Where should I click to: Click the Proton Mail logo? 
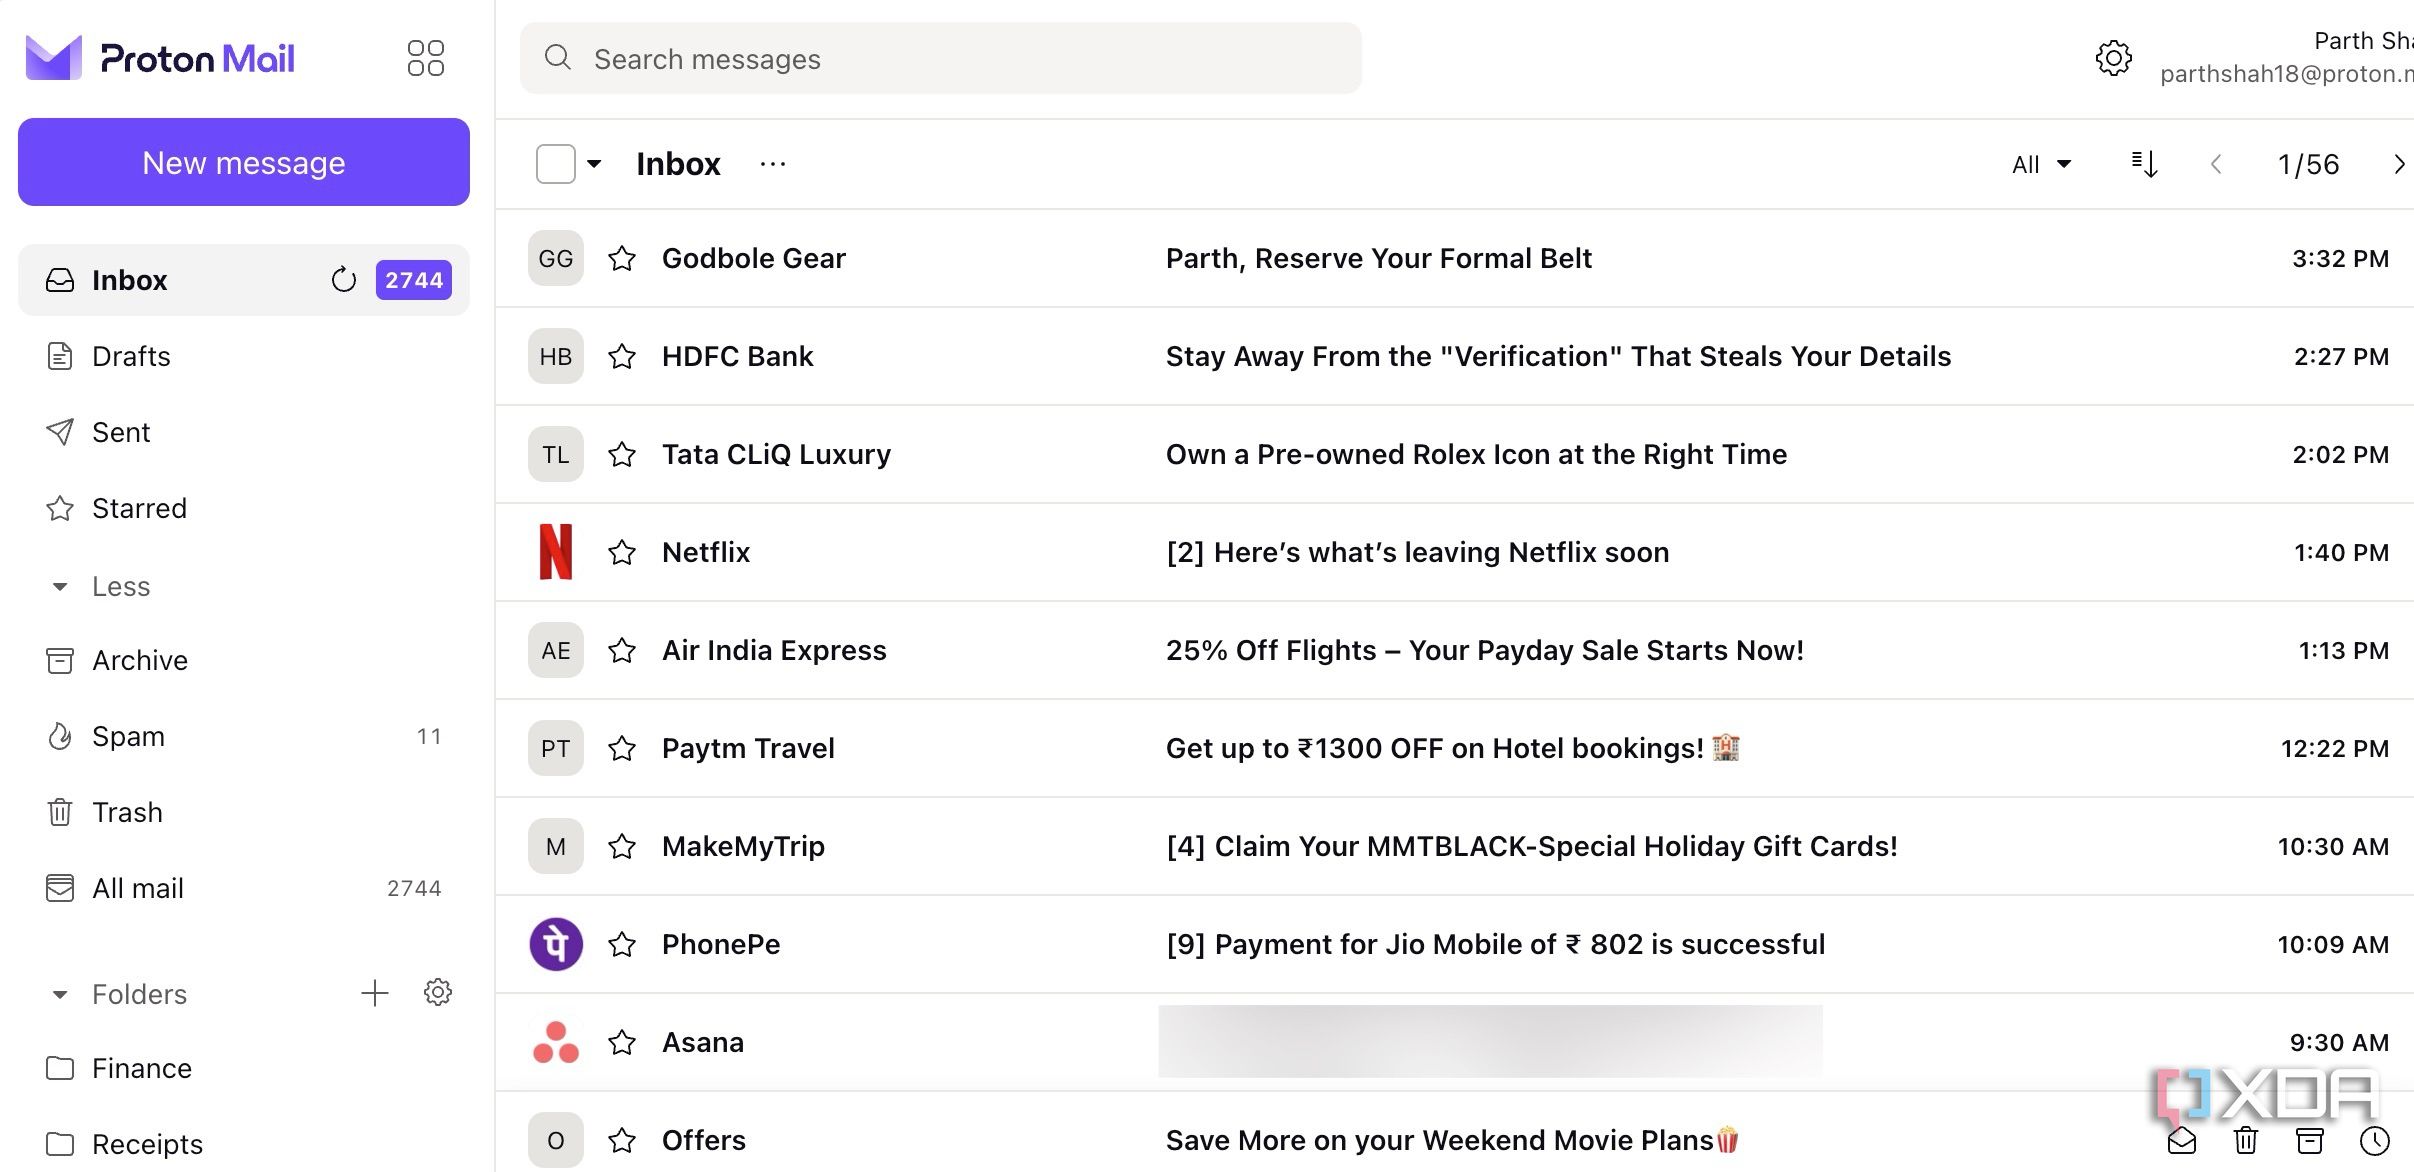tap(160, 58)
